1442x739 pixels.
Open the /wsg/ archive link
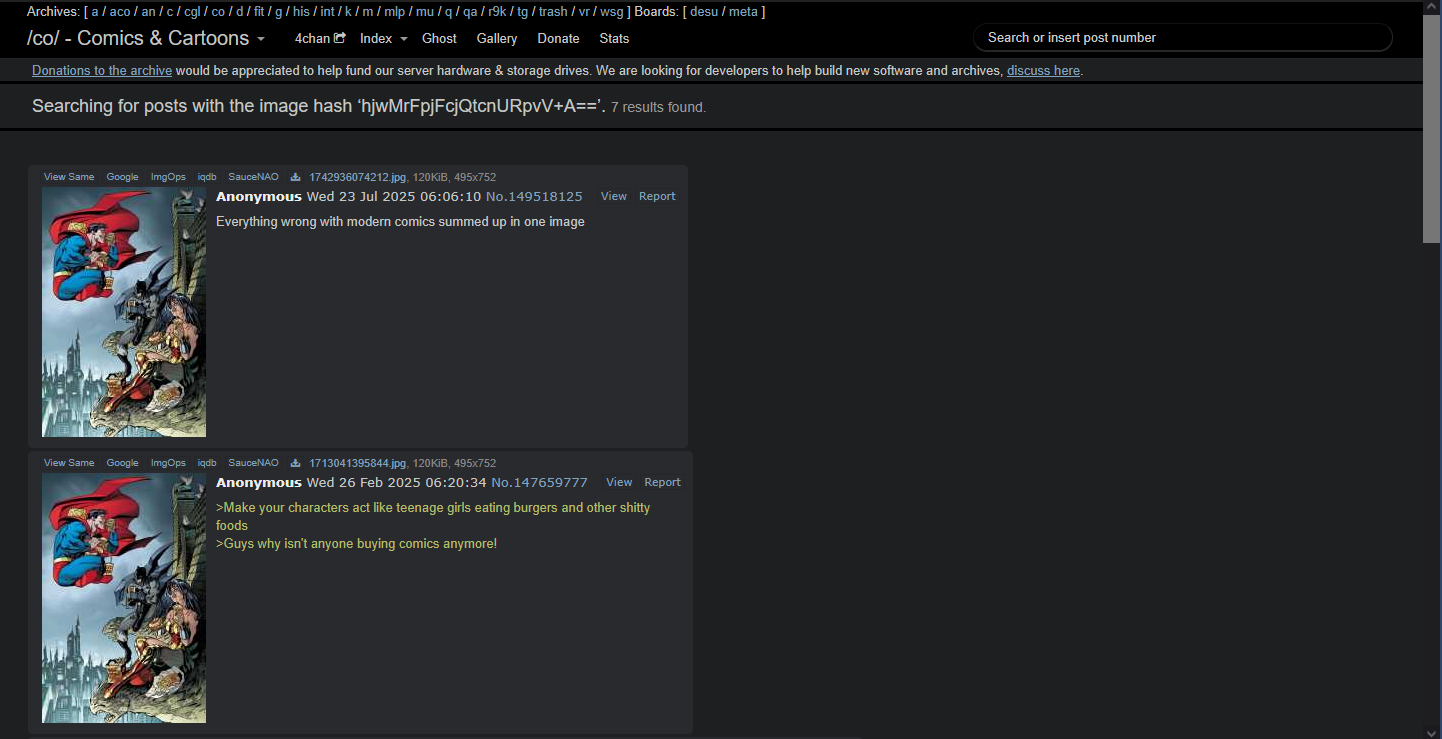click(x=611, y=12)
